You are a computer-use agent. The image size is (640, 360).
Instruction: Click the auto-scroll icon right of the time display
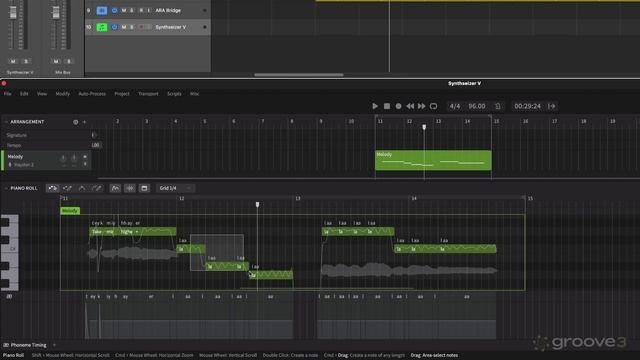click(552, 106)
